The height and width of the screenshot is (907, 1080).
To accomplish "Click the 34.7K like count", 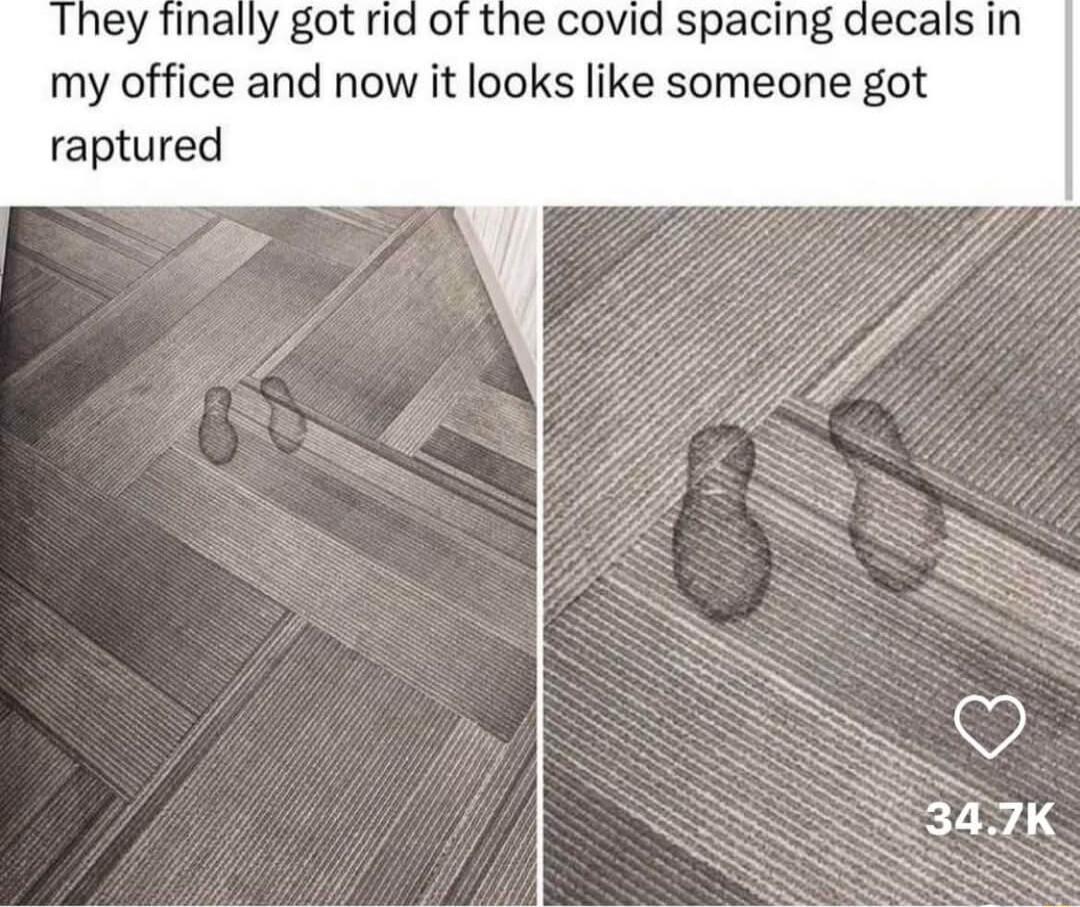I will [x=990, y=820].
